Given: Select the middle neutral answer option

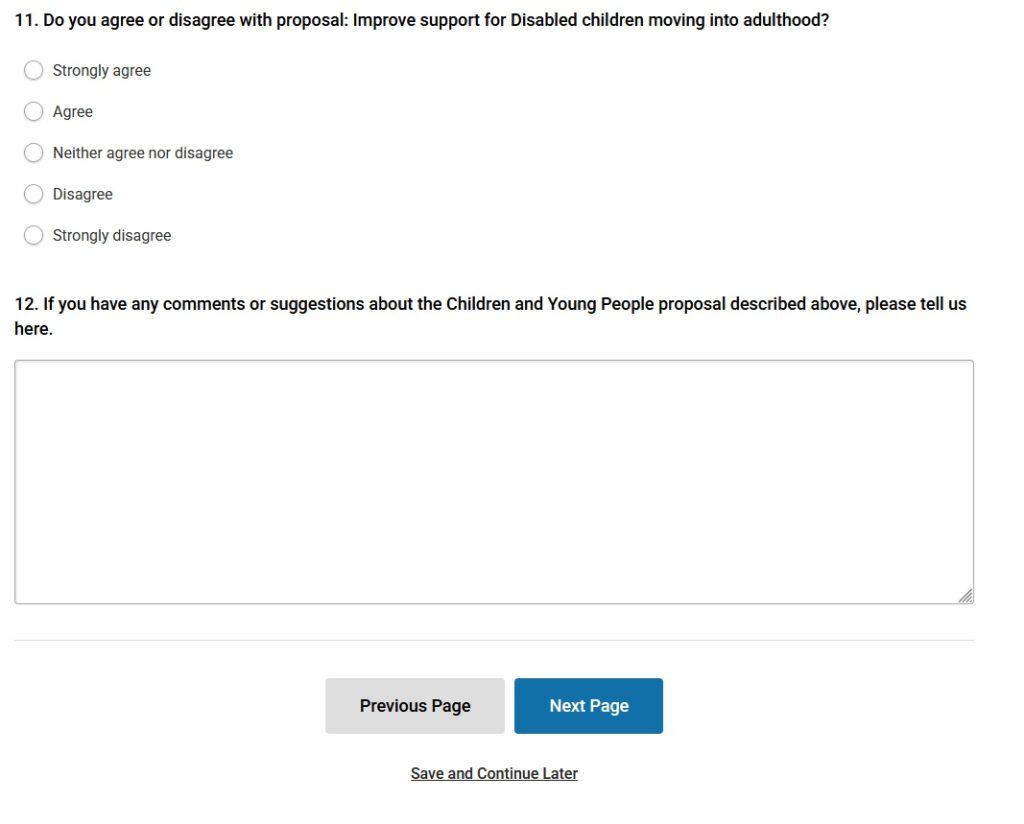Looking at the screenshot, I should pos(33,152).
